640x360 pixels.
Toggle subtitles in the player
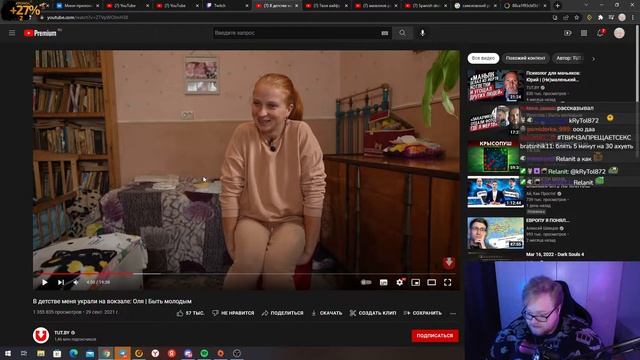click(x=383, y=282)
